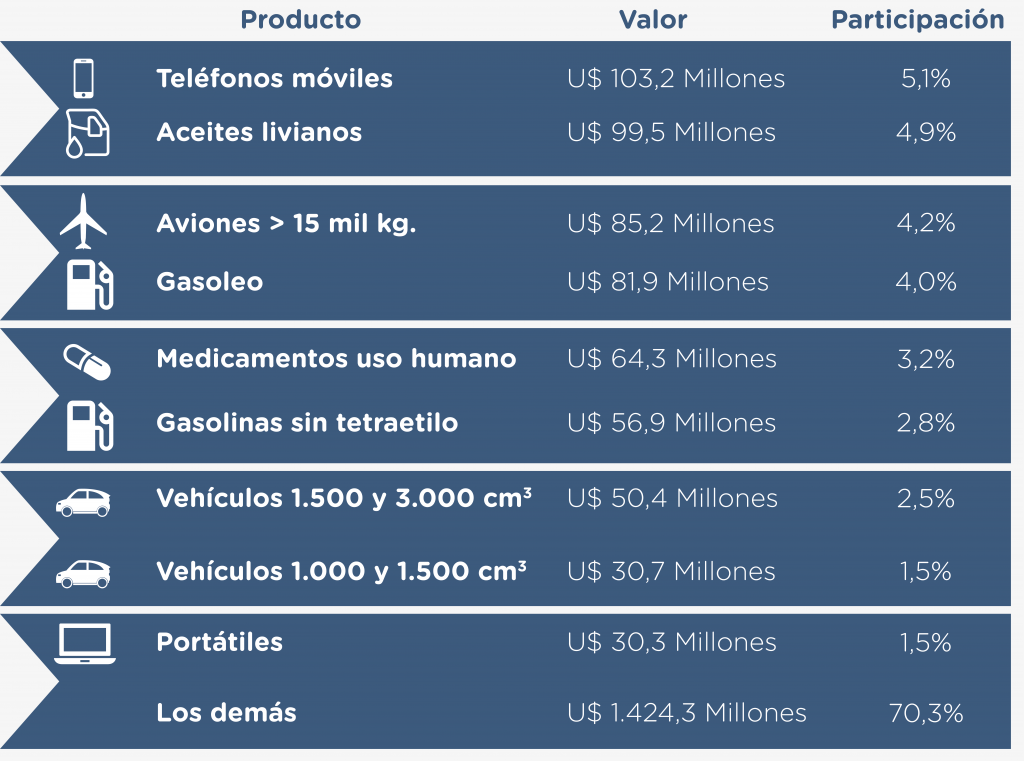Click the car icon beside Vehículos 1.500 y 3.000 cm³

84,500
